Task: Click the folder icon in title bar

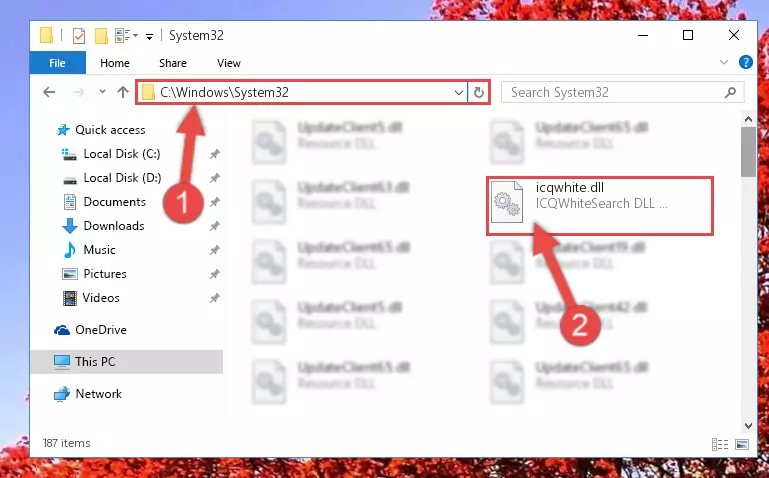Action: [x=46, y=35]
